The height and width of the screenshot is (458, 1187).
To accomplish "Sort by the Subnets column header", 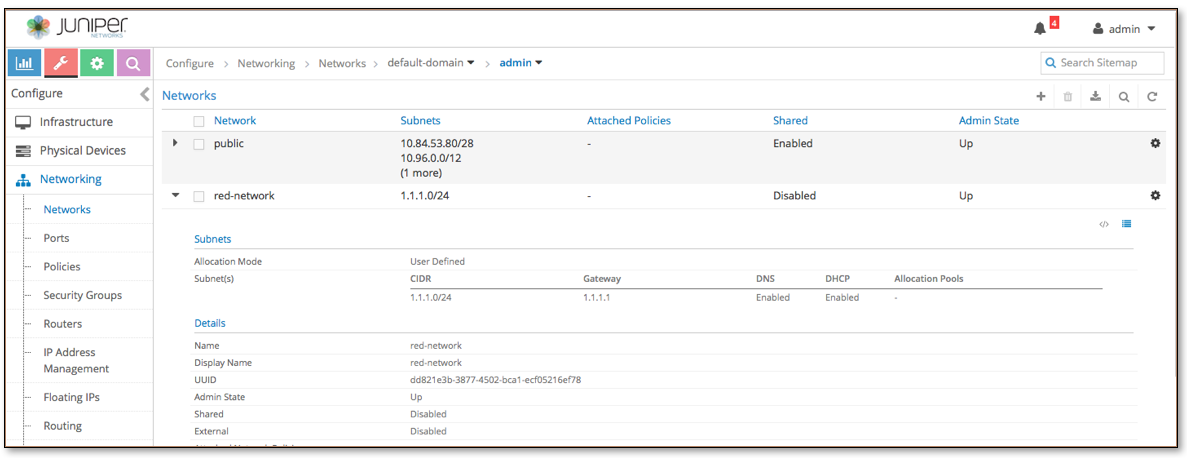I will [x=420, y=120].
